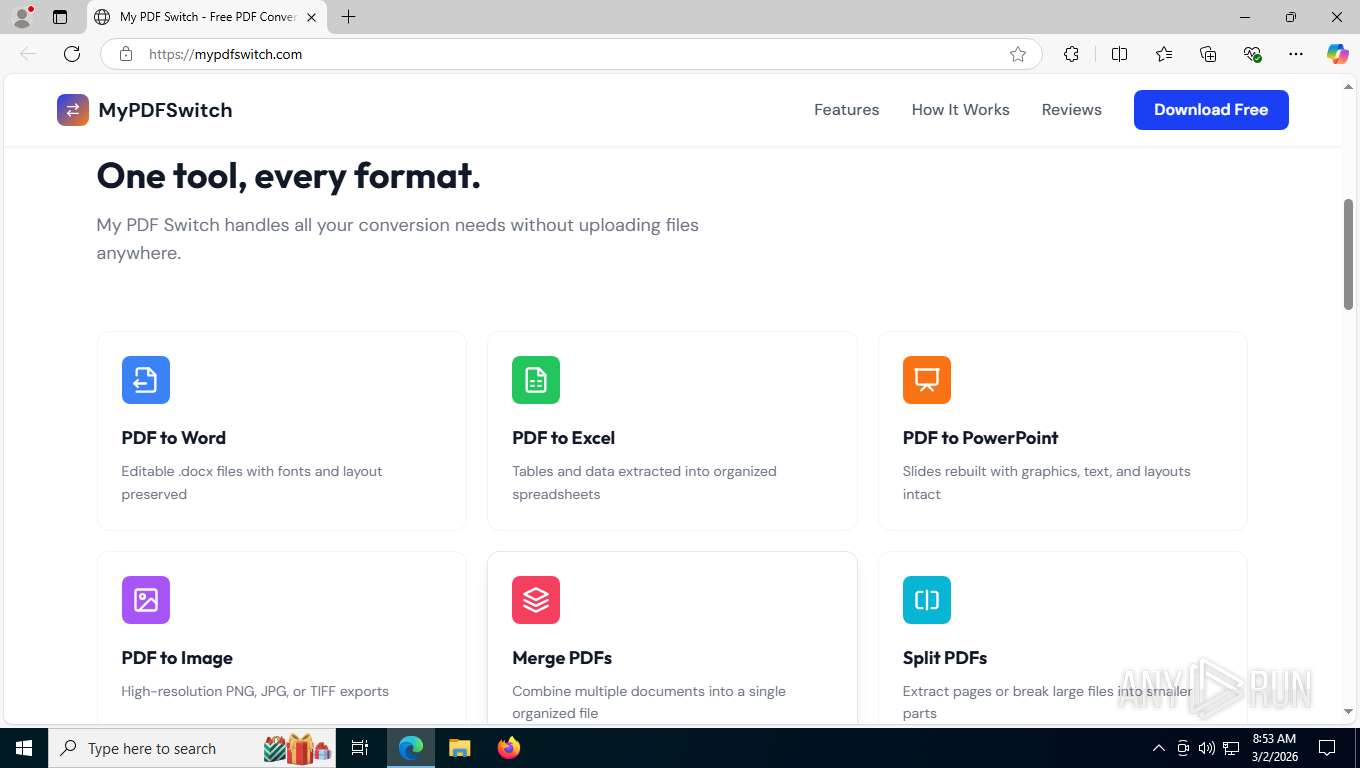Image resolution: width=1360 pixels, height=768 pixels.
Task: Select the My PDF Switch browser tab
Action: tap(207, 17)
